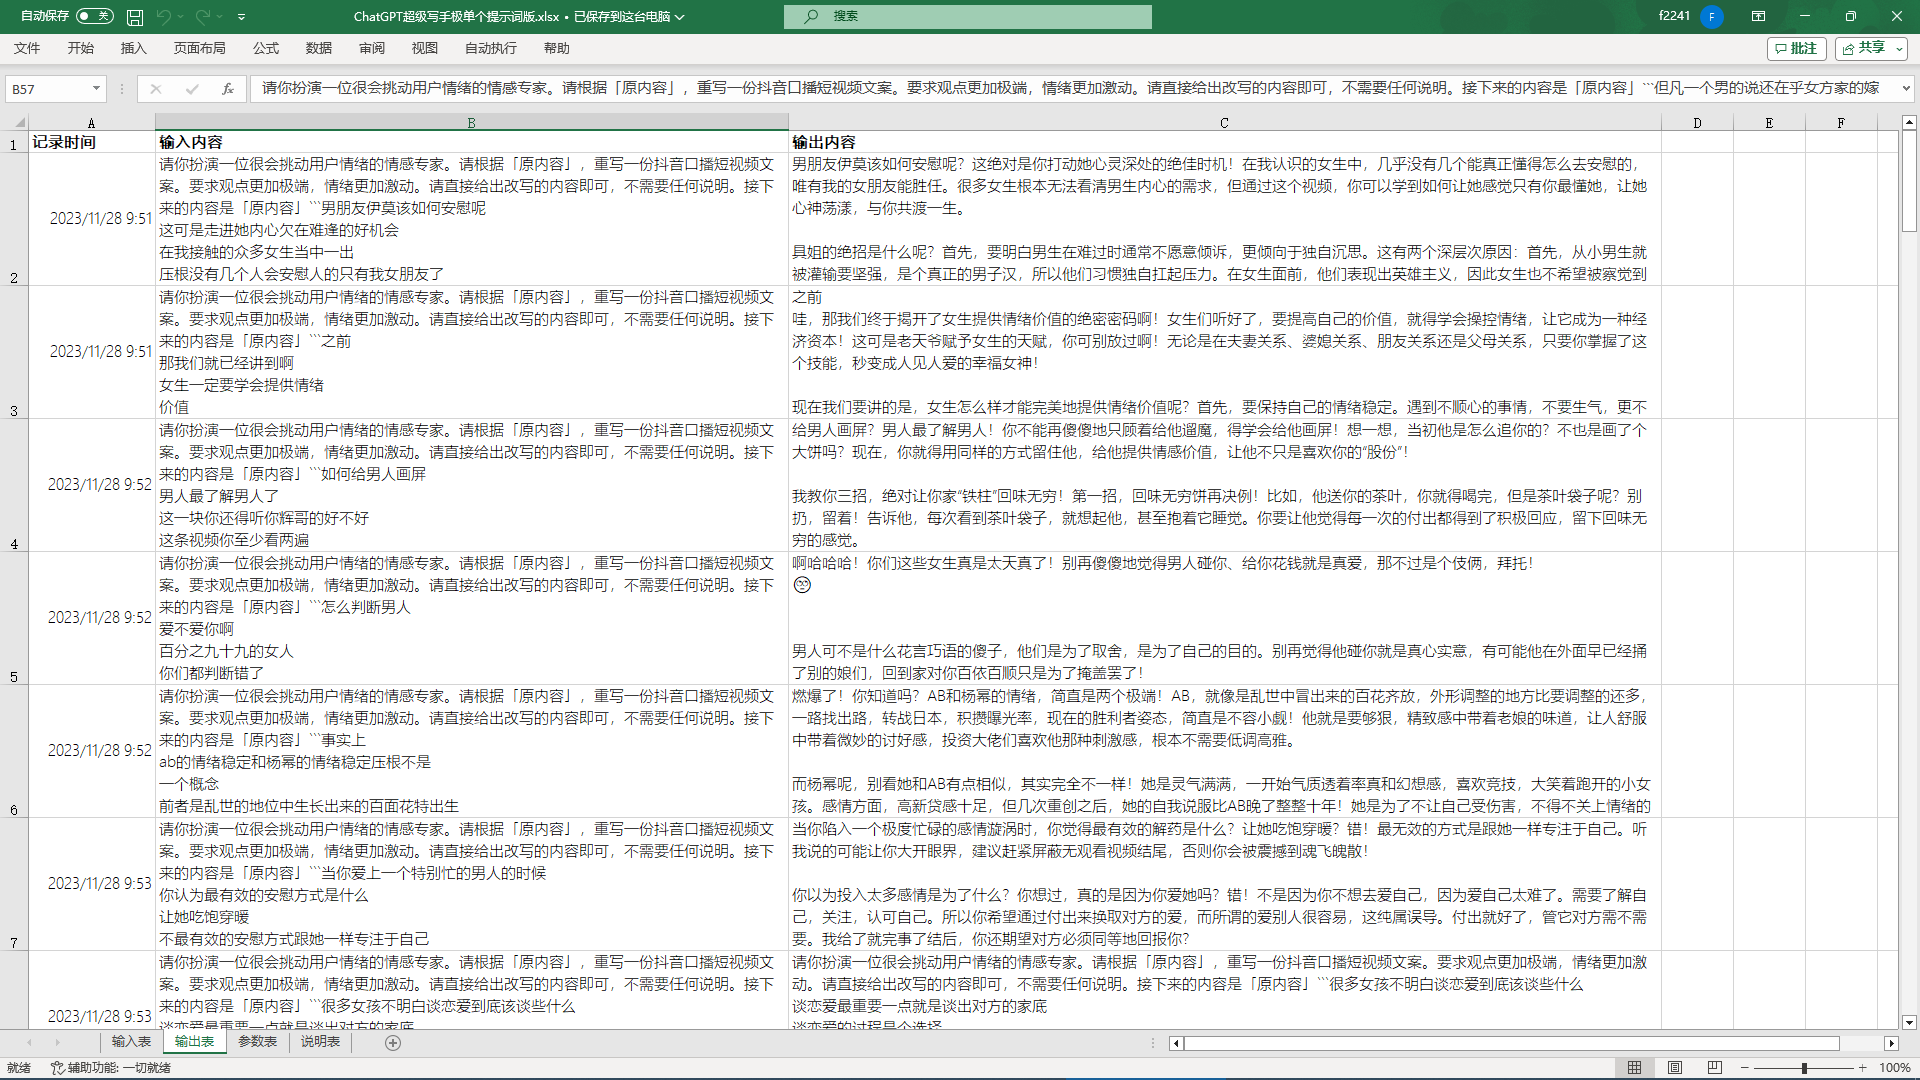Image resolution: width=1920 pixels, height=1080 pixels.
Task: Open Customize Quick Access Toolbar dropdown
Action: 242,17
